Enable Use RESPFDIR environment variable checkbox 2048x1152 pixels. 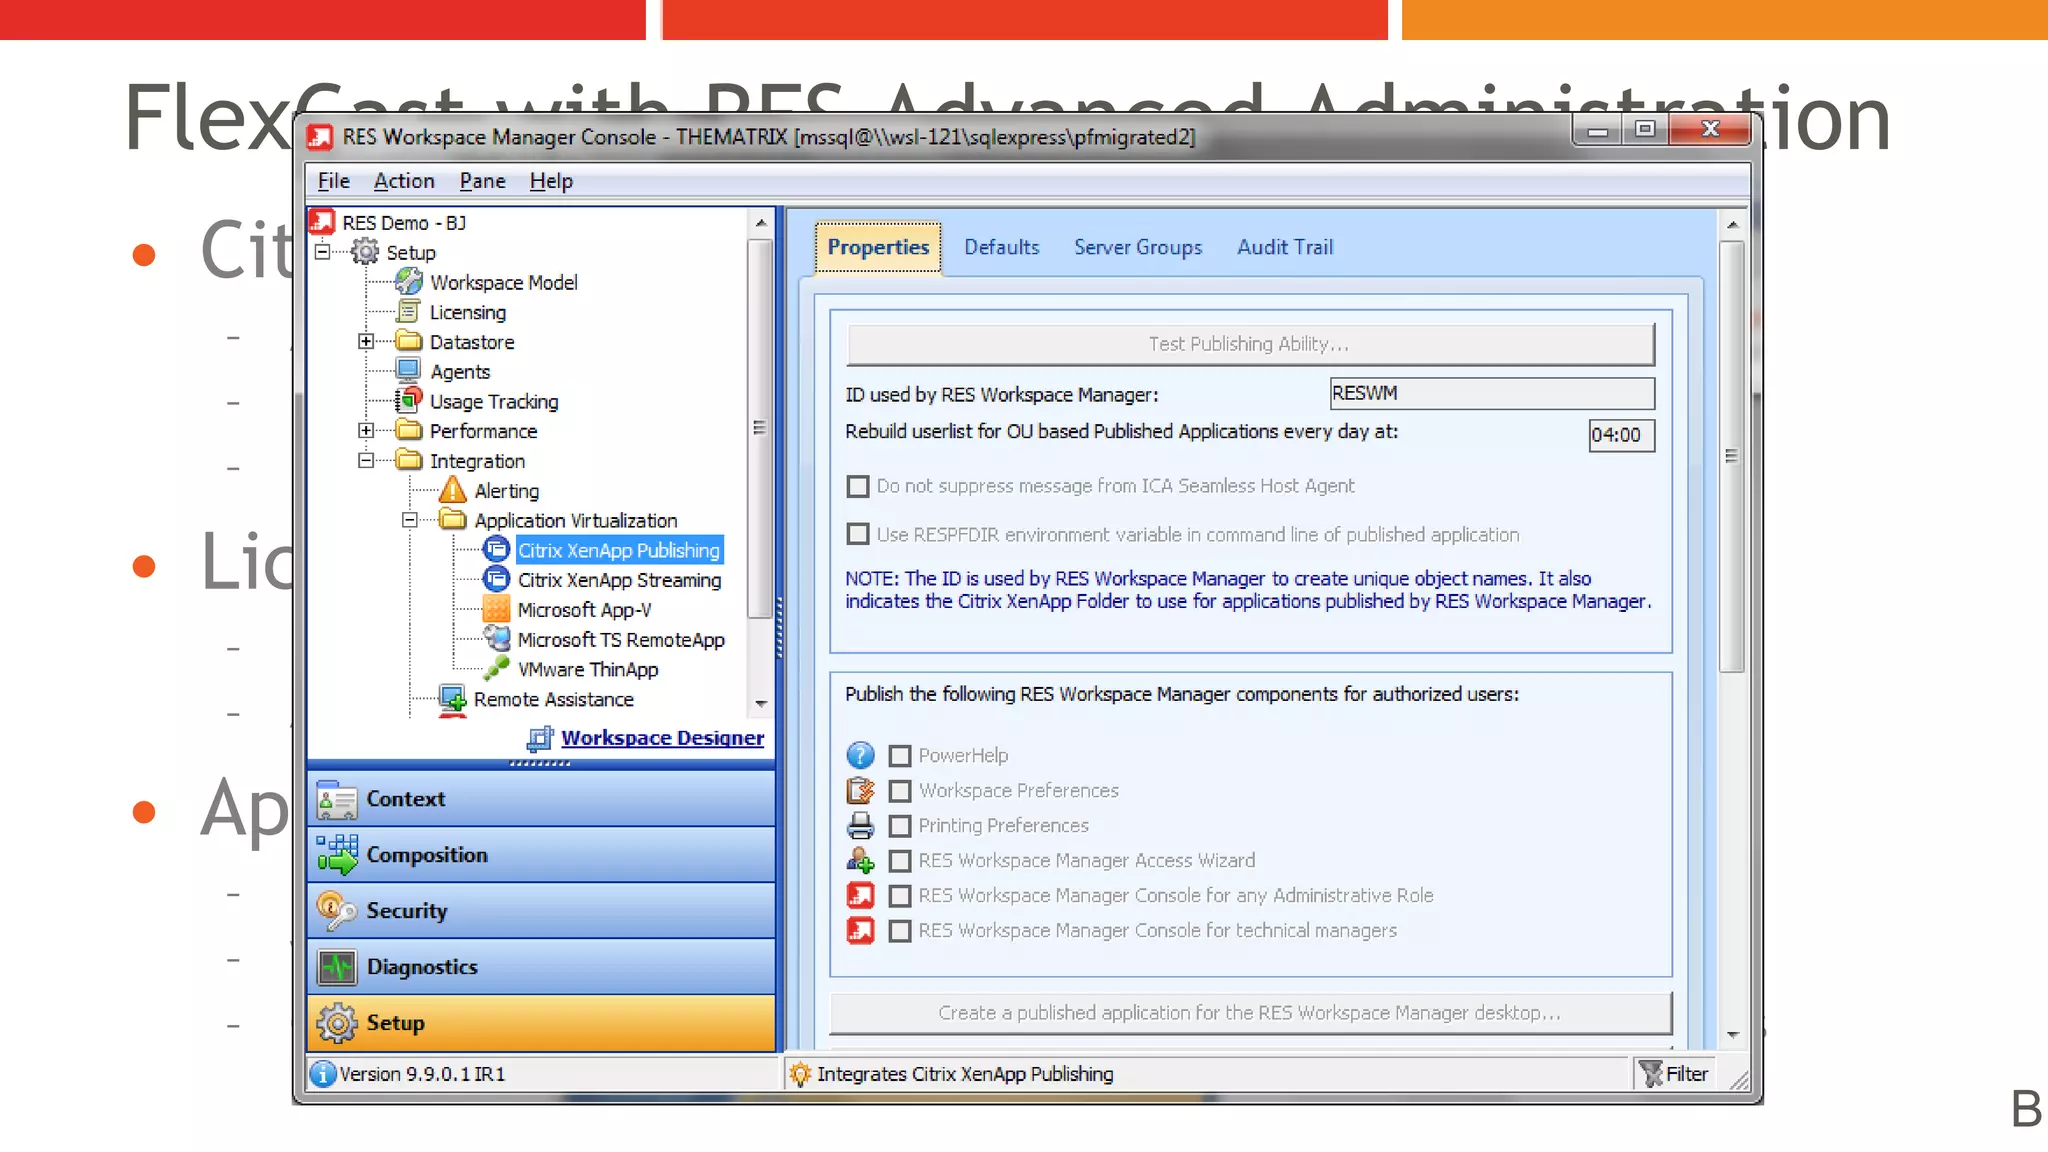point(858,534)
